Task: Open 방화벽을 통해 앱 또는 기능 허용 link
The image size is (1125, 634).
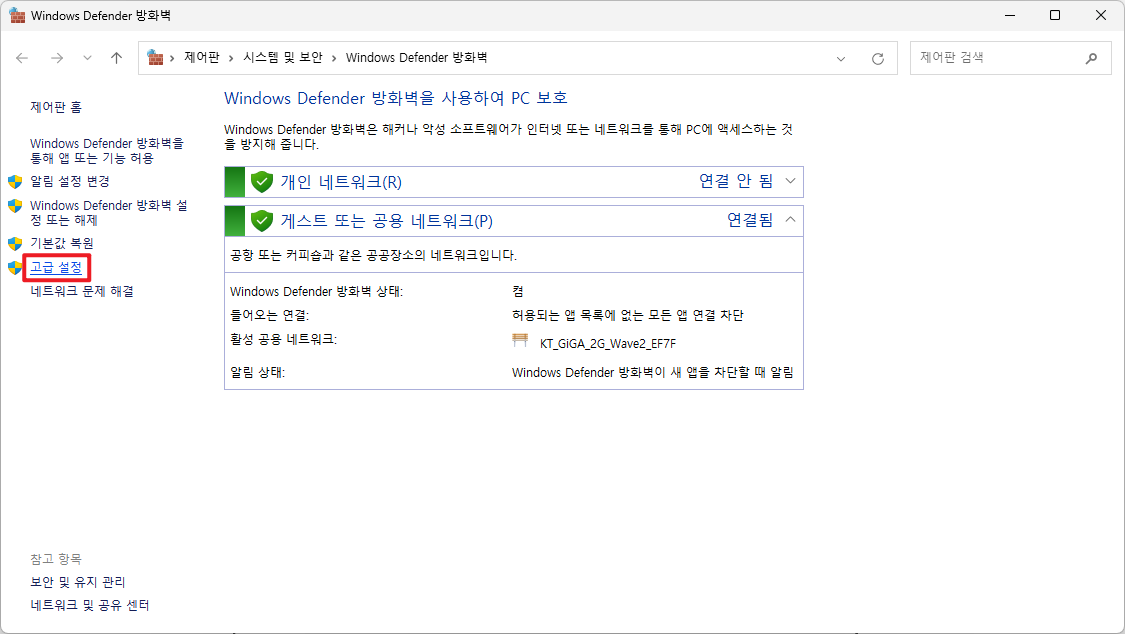Action: coord(107,151)
